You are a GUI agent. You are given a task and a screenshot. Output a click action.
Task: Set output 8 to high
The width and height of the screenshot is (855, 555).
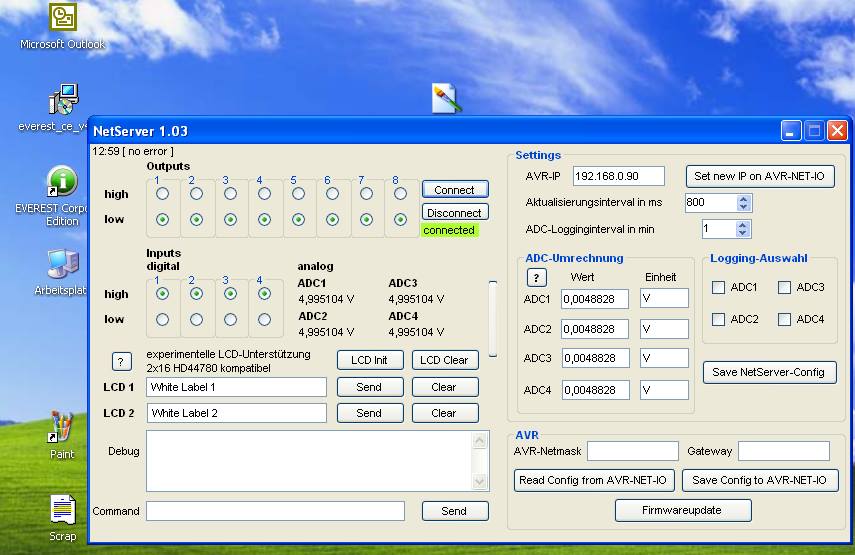[400, 194]
